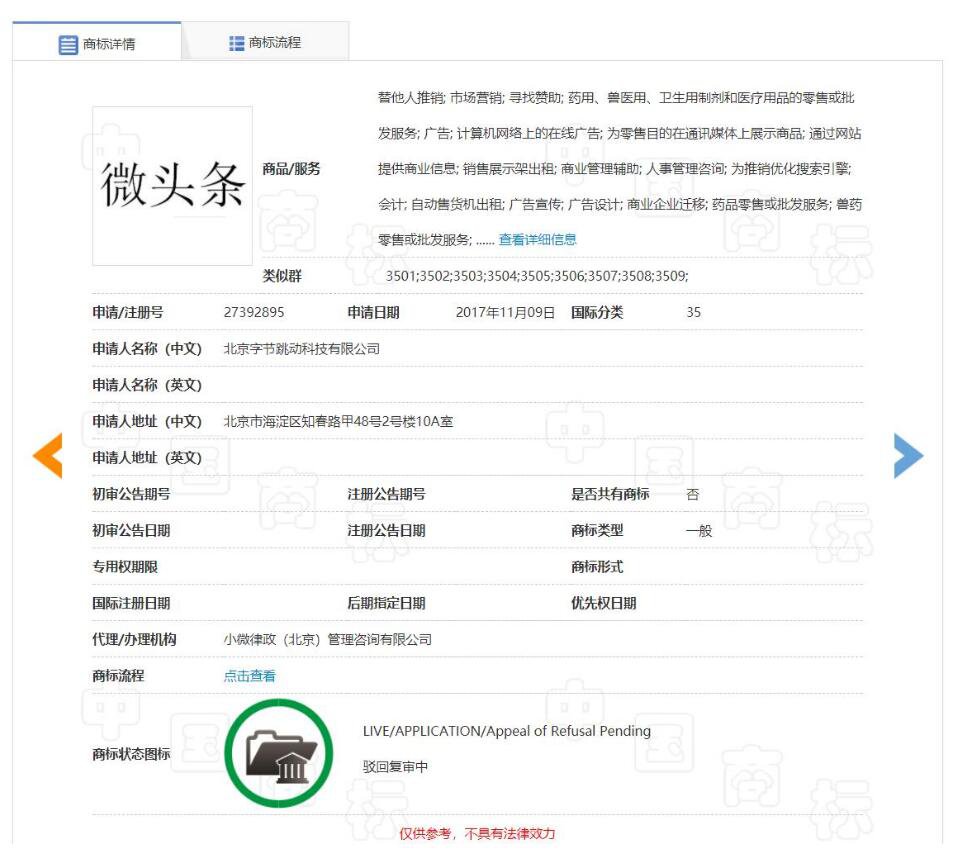954x857 pixels.
Task: Click the 微头条 trademark image
Action: coord(172,186)
